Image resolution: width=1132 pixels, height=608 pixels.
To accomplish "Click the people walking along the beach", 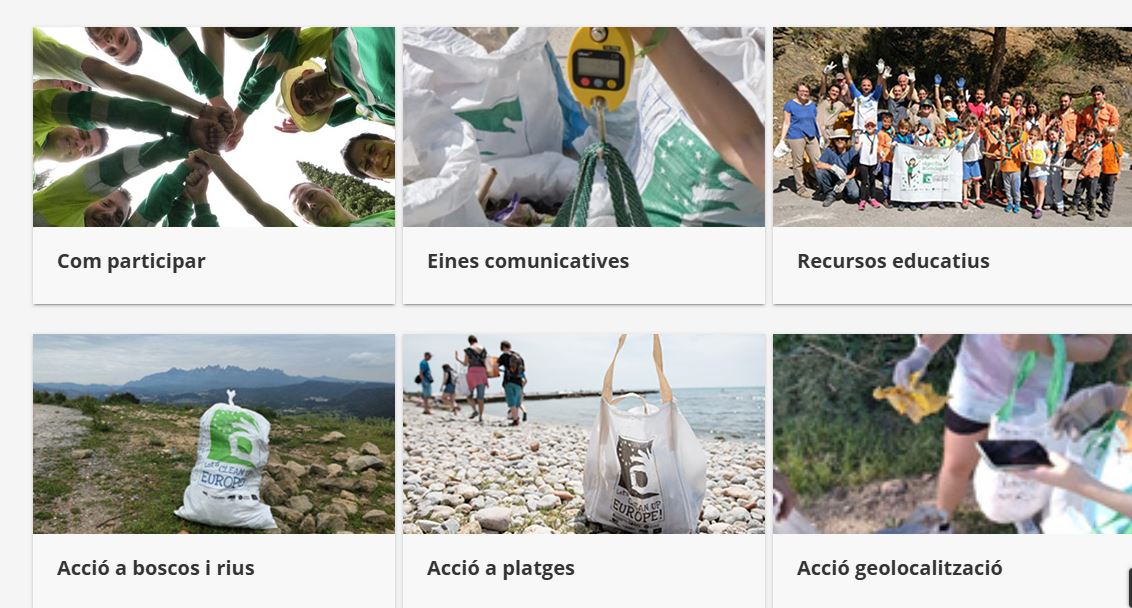I will click(474, 379).
